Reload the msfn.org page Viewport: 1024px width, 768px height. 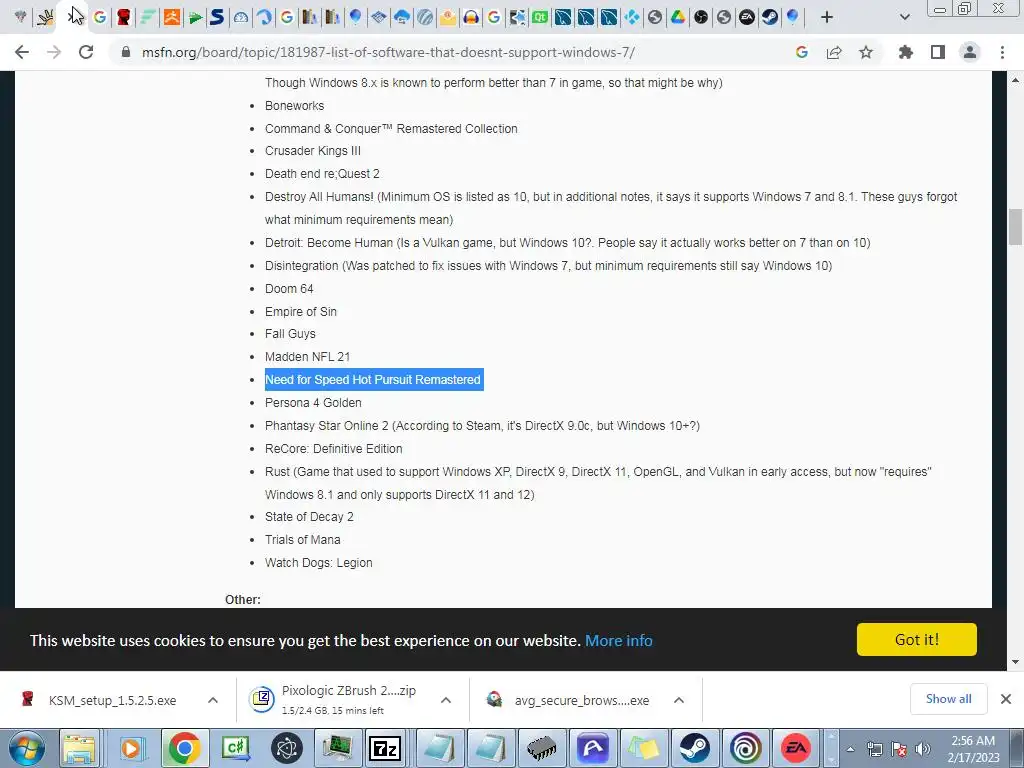pos(86,52)
